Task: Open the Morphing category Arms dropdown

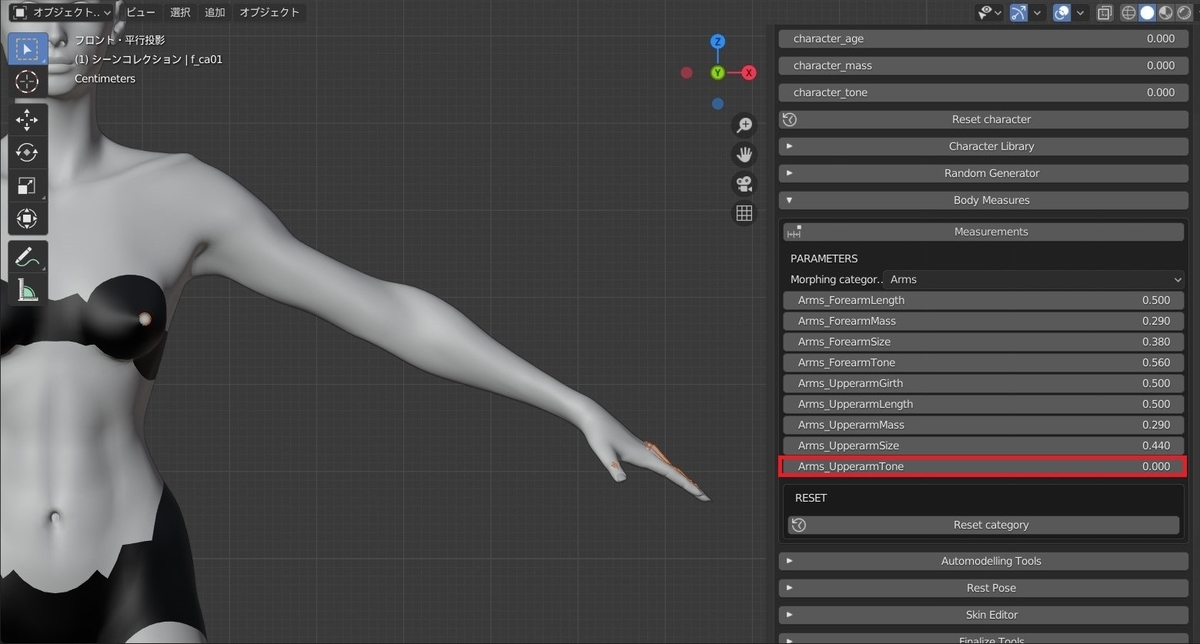Action: pos(1035,280)
